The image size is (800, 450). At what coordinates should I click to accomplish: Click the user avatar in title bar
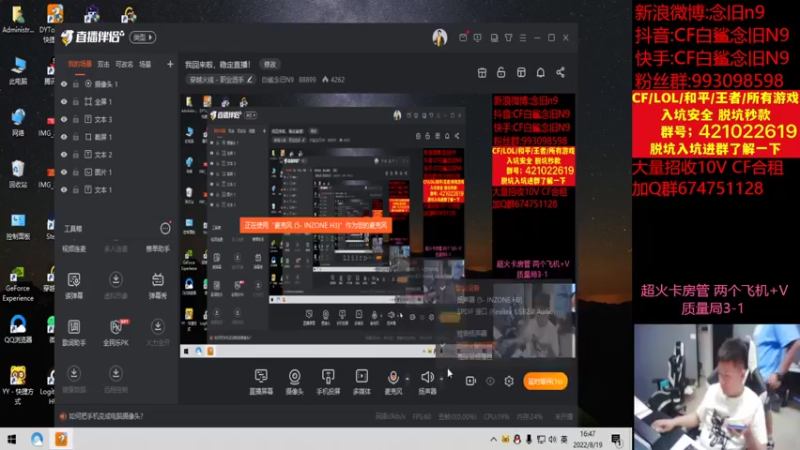point(440,37)
